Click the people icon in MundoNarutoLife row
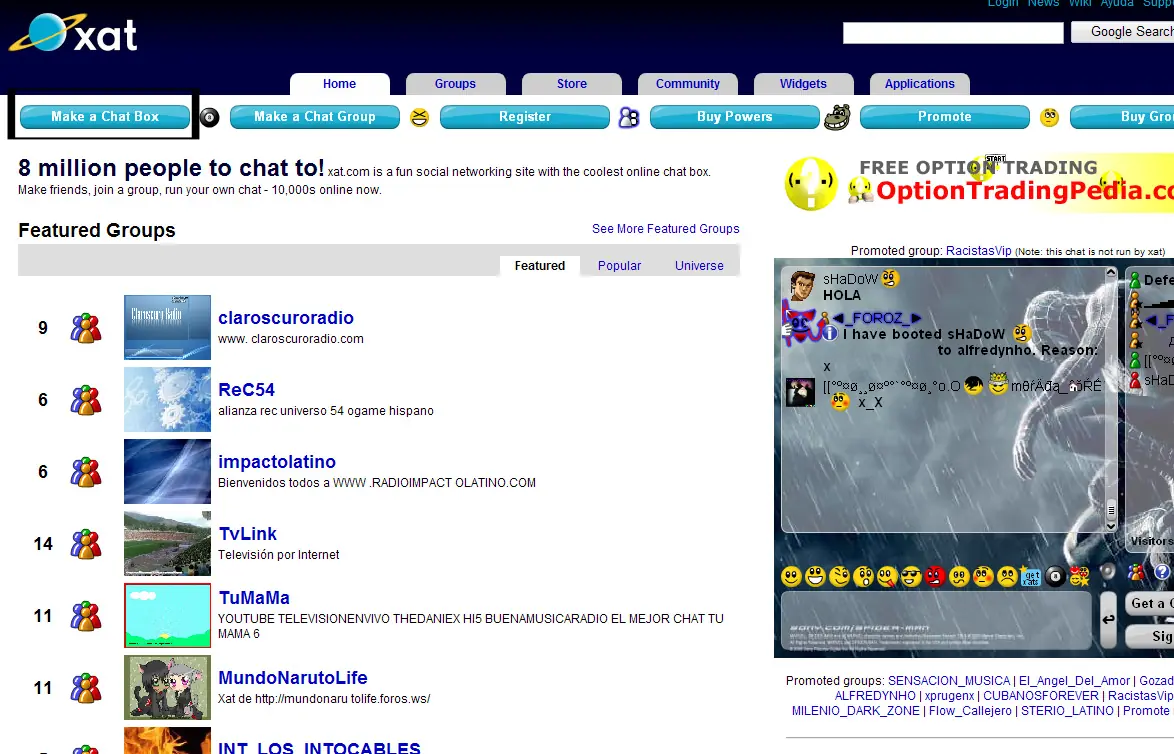 coord(86,687)
